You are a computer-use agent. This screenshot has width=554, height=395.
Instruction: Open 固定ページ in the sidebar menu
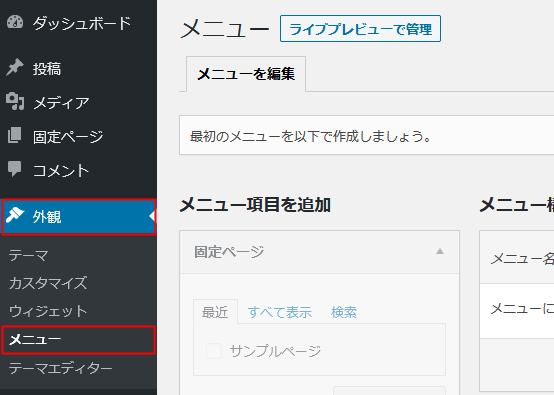(68, 137)
